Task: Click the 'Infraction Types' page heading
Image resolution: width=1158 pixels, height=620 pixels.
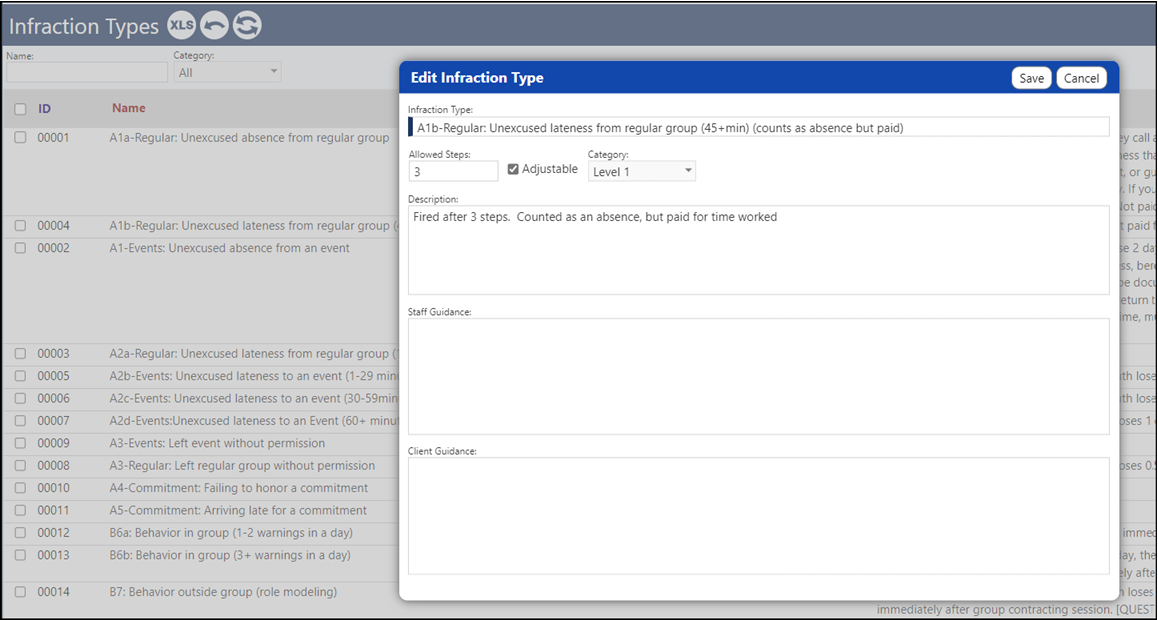Action: click(x=83, y=27)
